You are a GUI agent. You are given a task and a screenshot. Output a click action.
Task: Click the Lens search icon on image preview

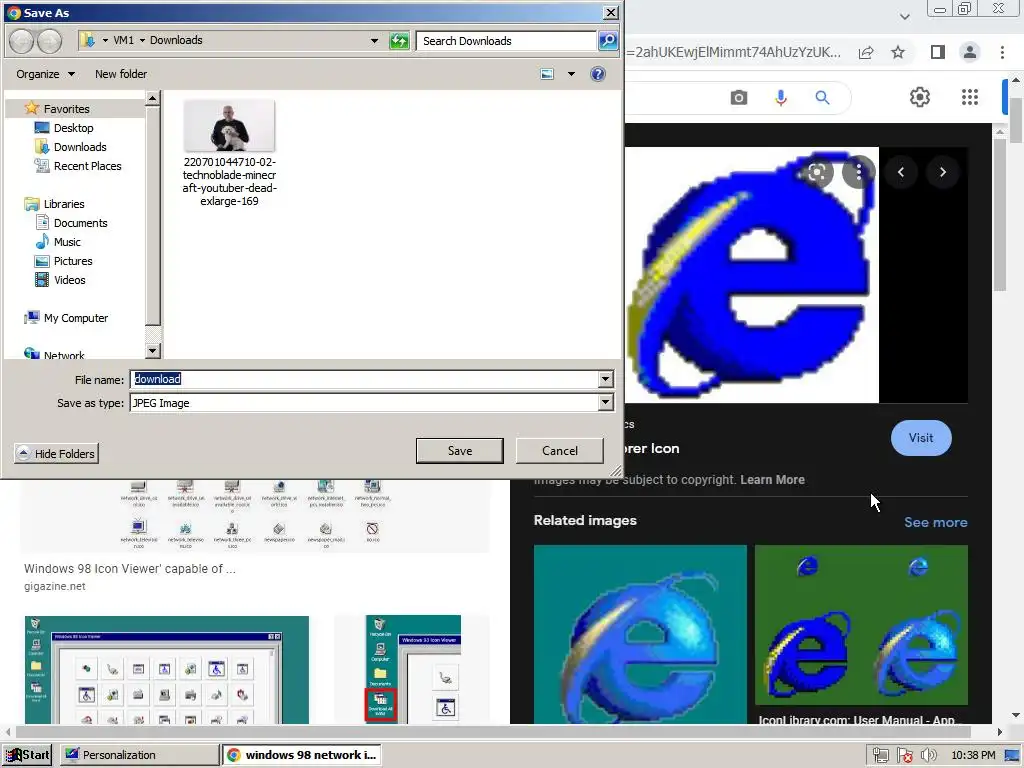point(816,172)
